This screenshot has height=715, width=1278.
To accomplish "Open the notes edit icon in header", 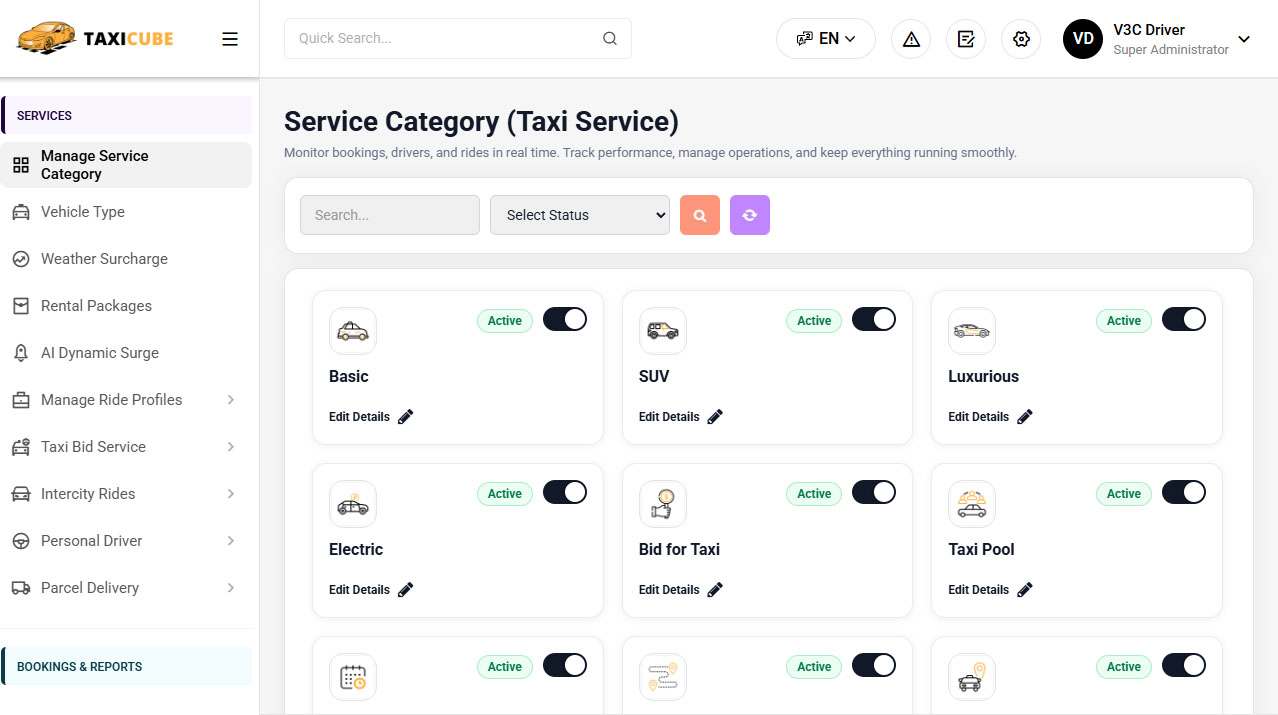I will 966,39.
